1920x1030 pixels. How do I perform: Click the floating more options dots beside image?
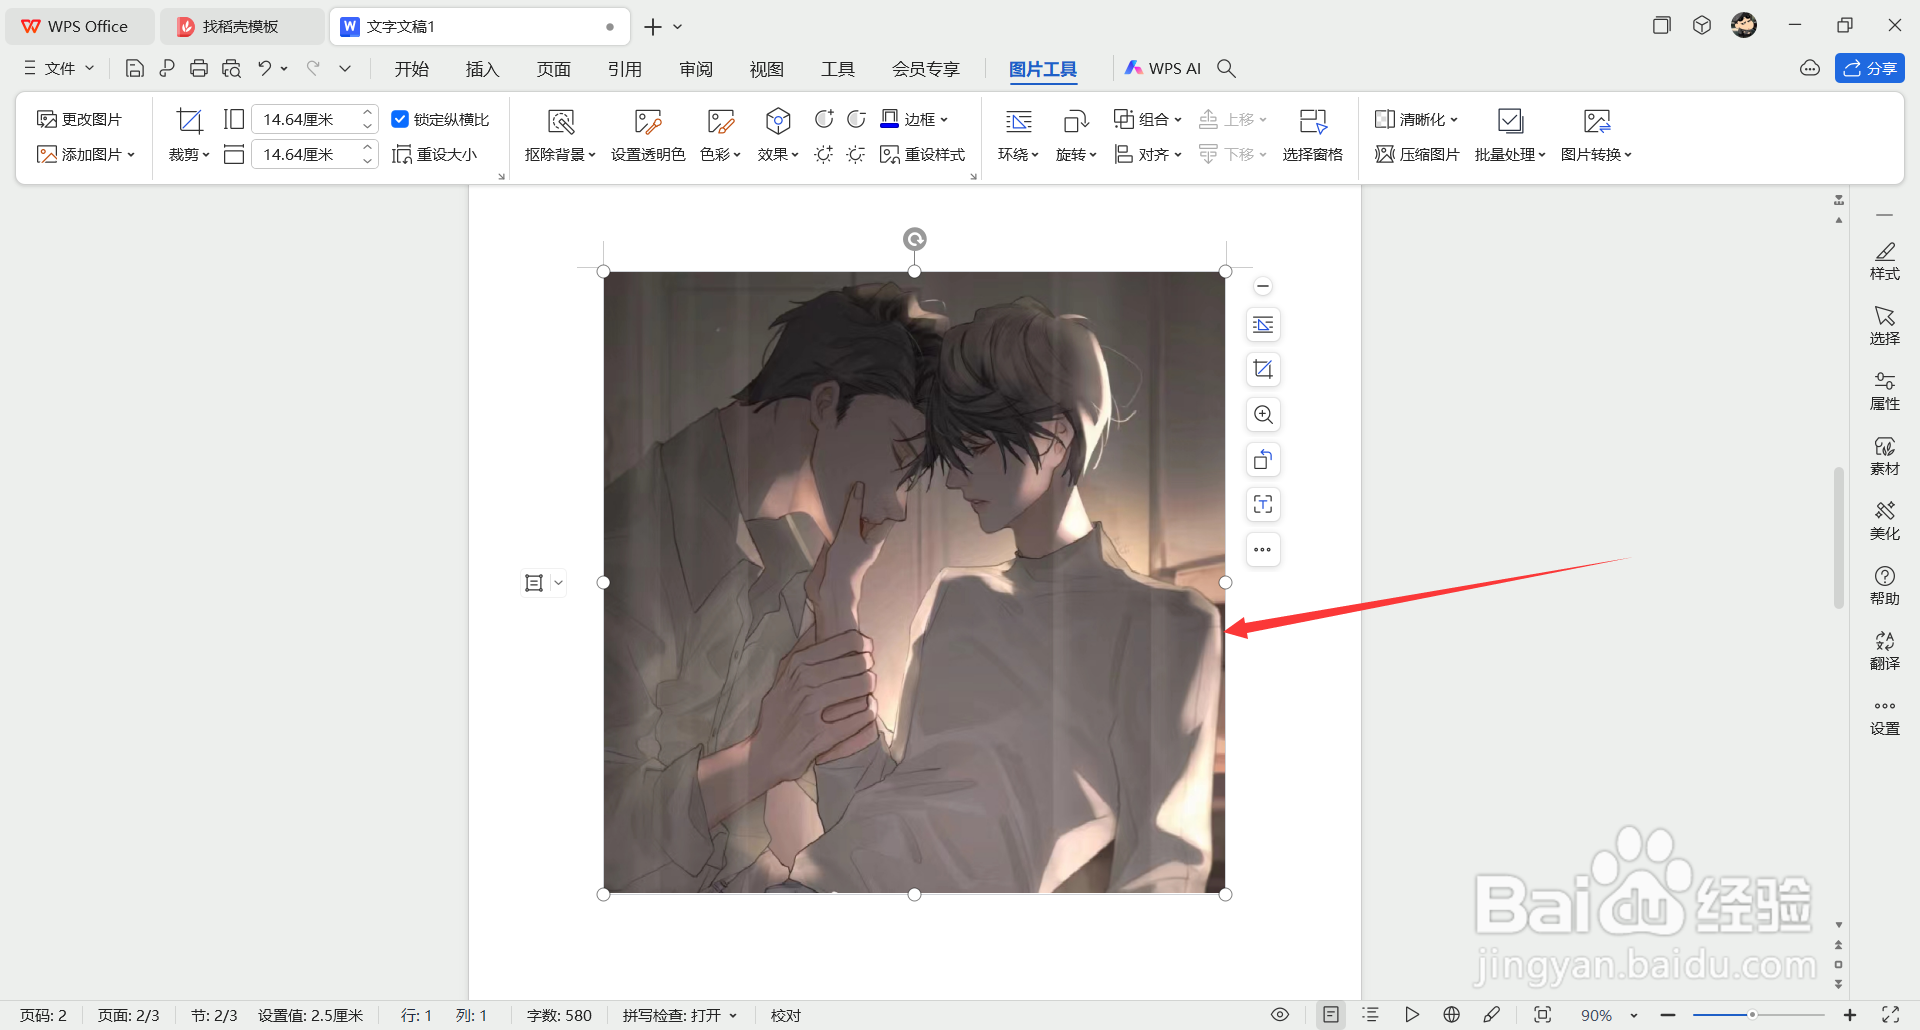(1263, 550)
